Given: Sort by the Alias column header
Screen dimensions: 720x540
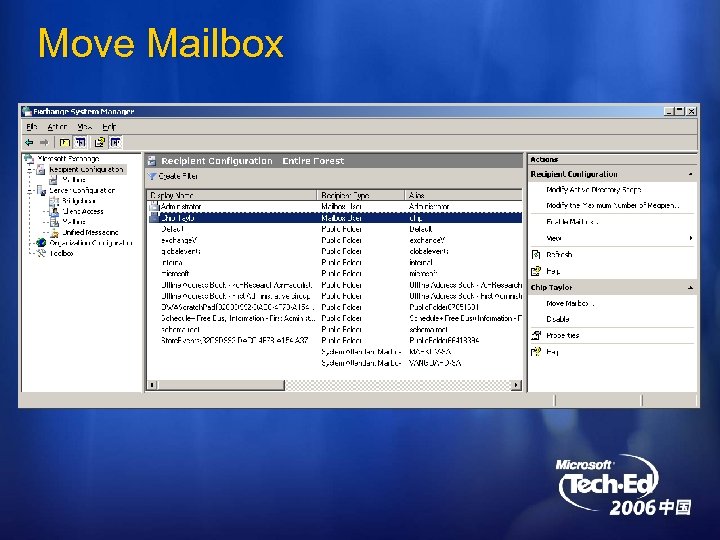Looking at the screenshot, I should tap(463, 195).
